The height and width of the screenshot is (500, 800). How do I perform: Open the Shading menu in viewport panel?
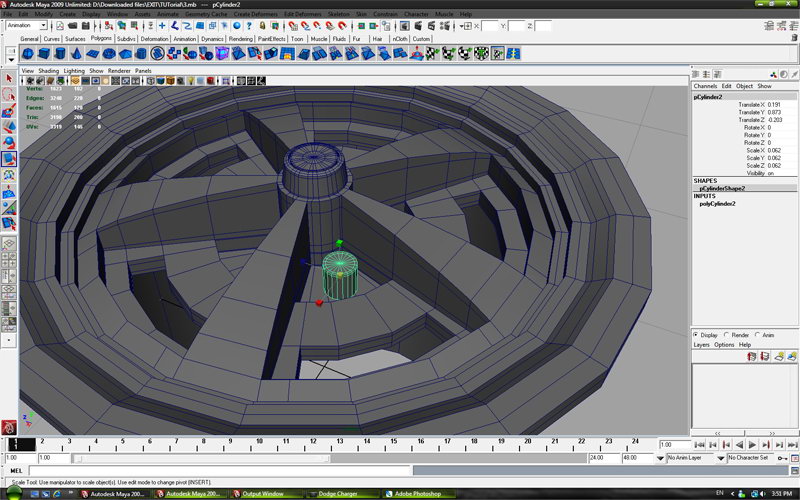click(49, 71)
